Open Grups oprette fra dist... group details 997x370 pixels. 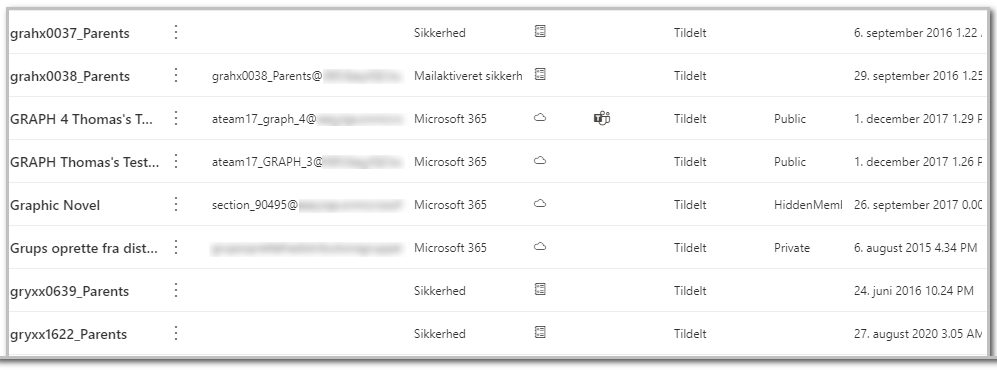[x=84, y=248]
